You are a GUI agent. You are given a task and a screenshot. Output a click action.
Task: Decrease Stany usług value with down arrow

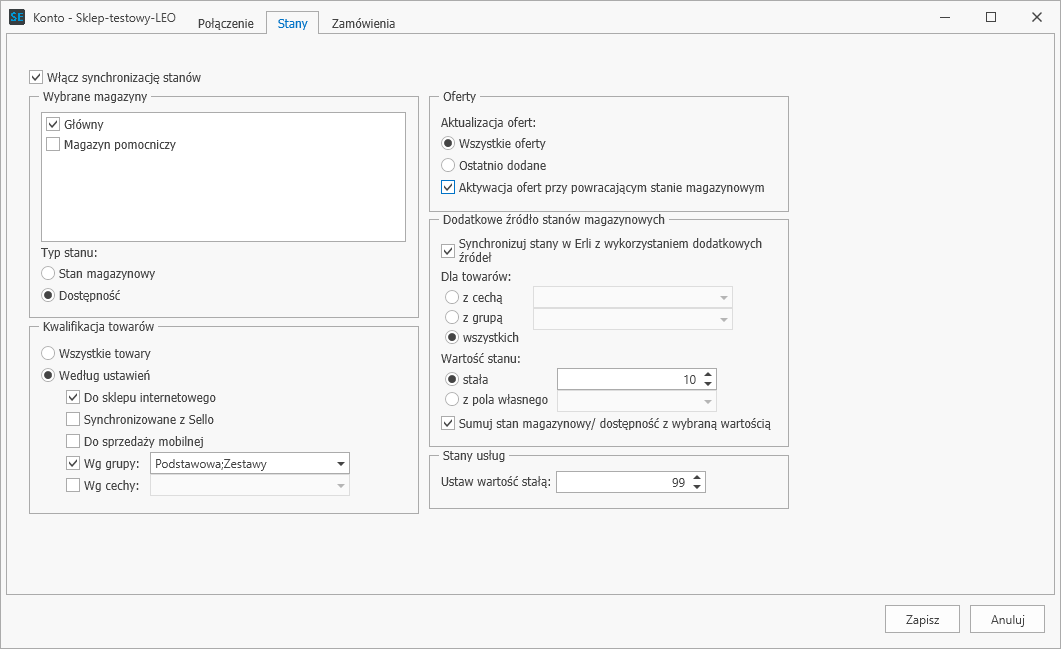[697, 487]
